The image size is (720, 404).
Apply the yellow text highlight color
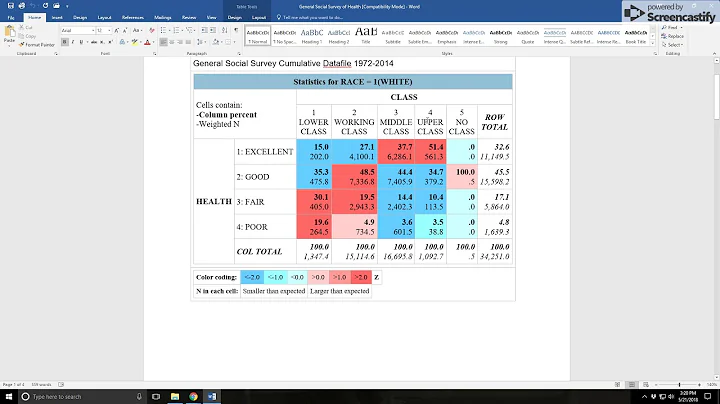click(135, 42)
